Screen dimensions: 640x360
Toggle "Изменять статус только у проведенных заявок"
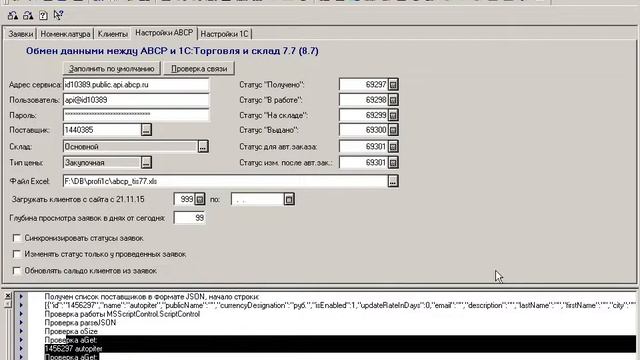click(x=17, y=254)
